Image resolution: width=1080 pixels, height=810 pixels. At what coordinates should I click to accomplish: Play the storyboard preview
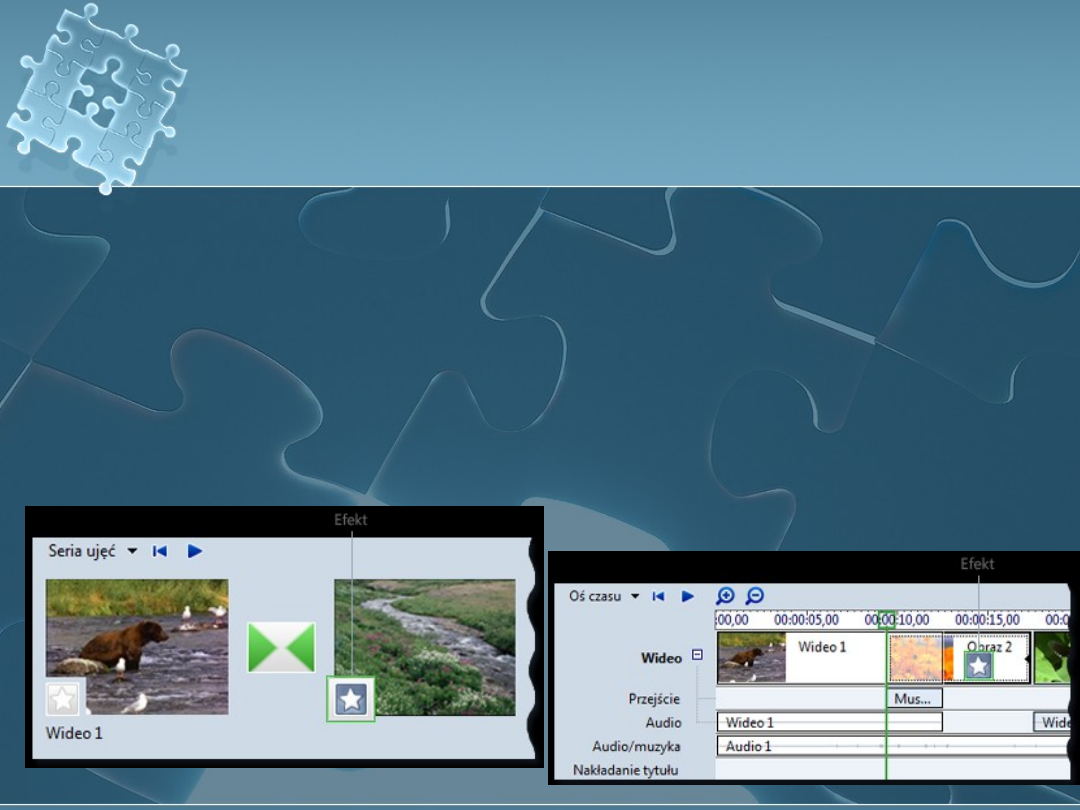195,551
